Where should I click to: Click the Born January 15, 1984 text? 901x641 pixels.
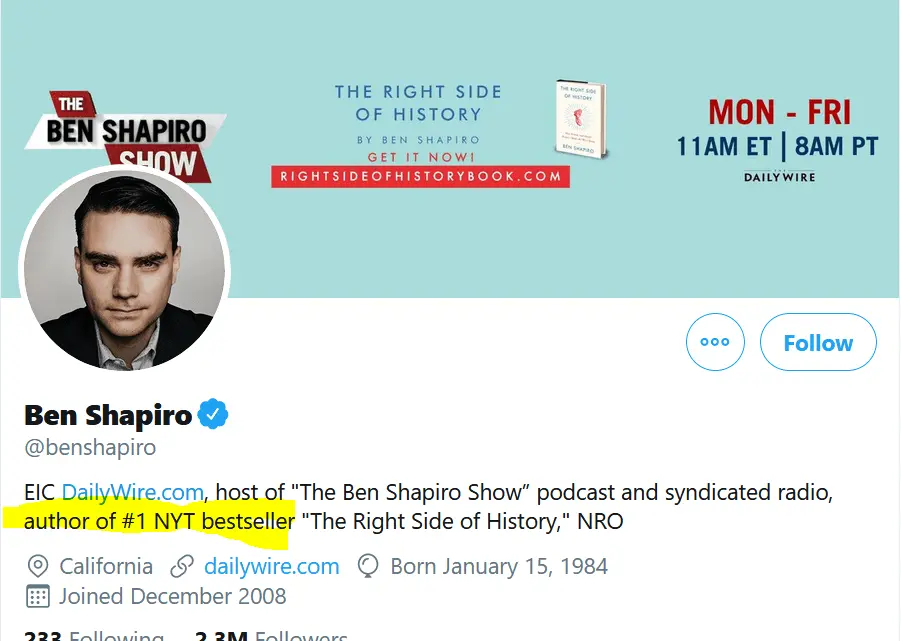(498, 567)
